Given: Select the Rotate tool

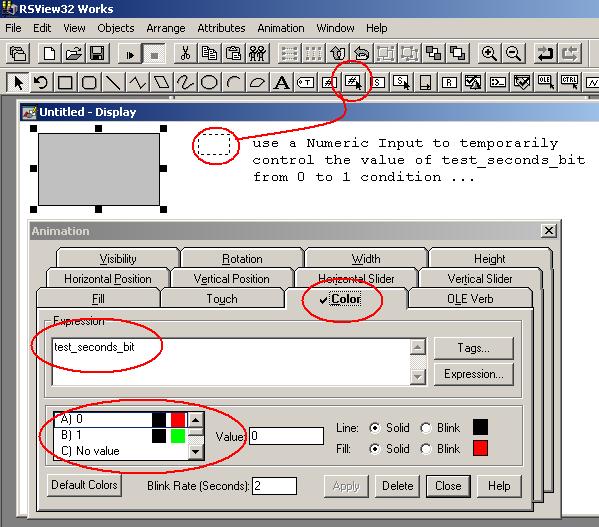Looking at the screenshot, I should point(41,82).
